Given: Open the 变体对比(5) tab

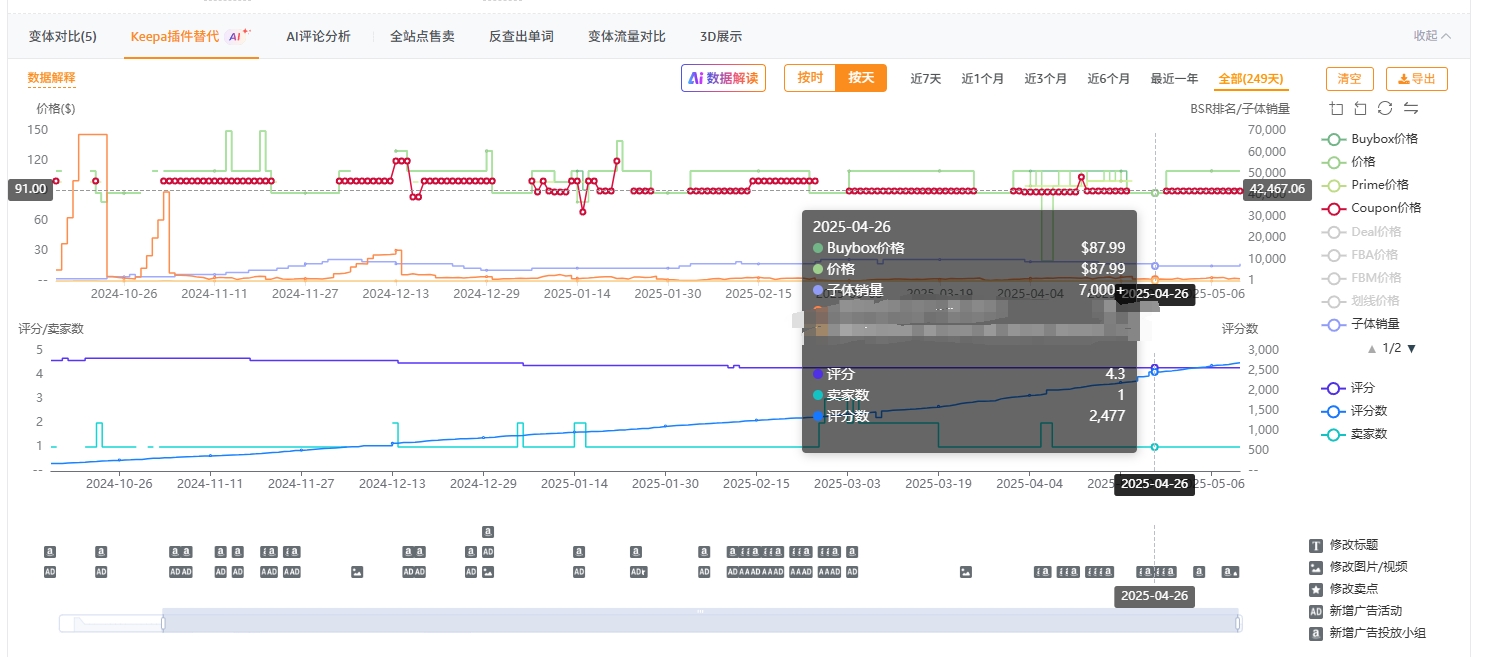Looking at the screenshot, I should [63, 36].
